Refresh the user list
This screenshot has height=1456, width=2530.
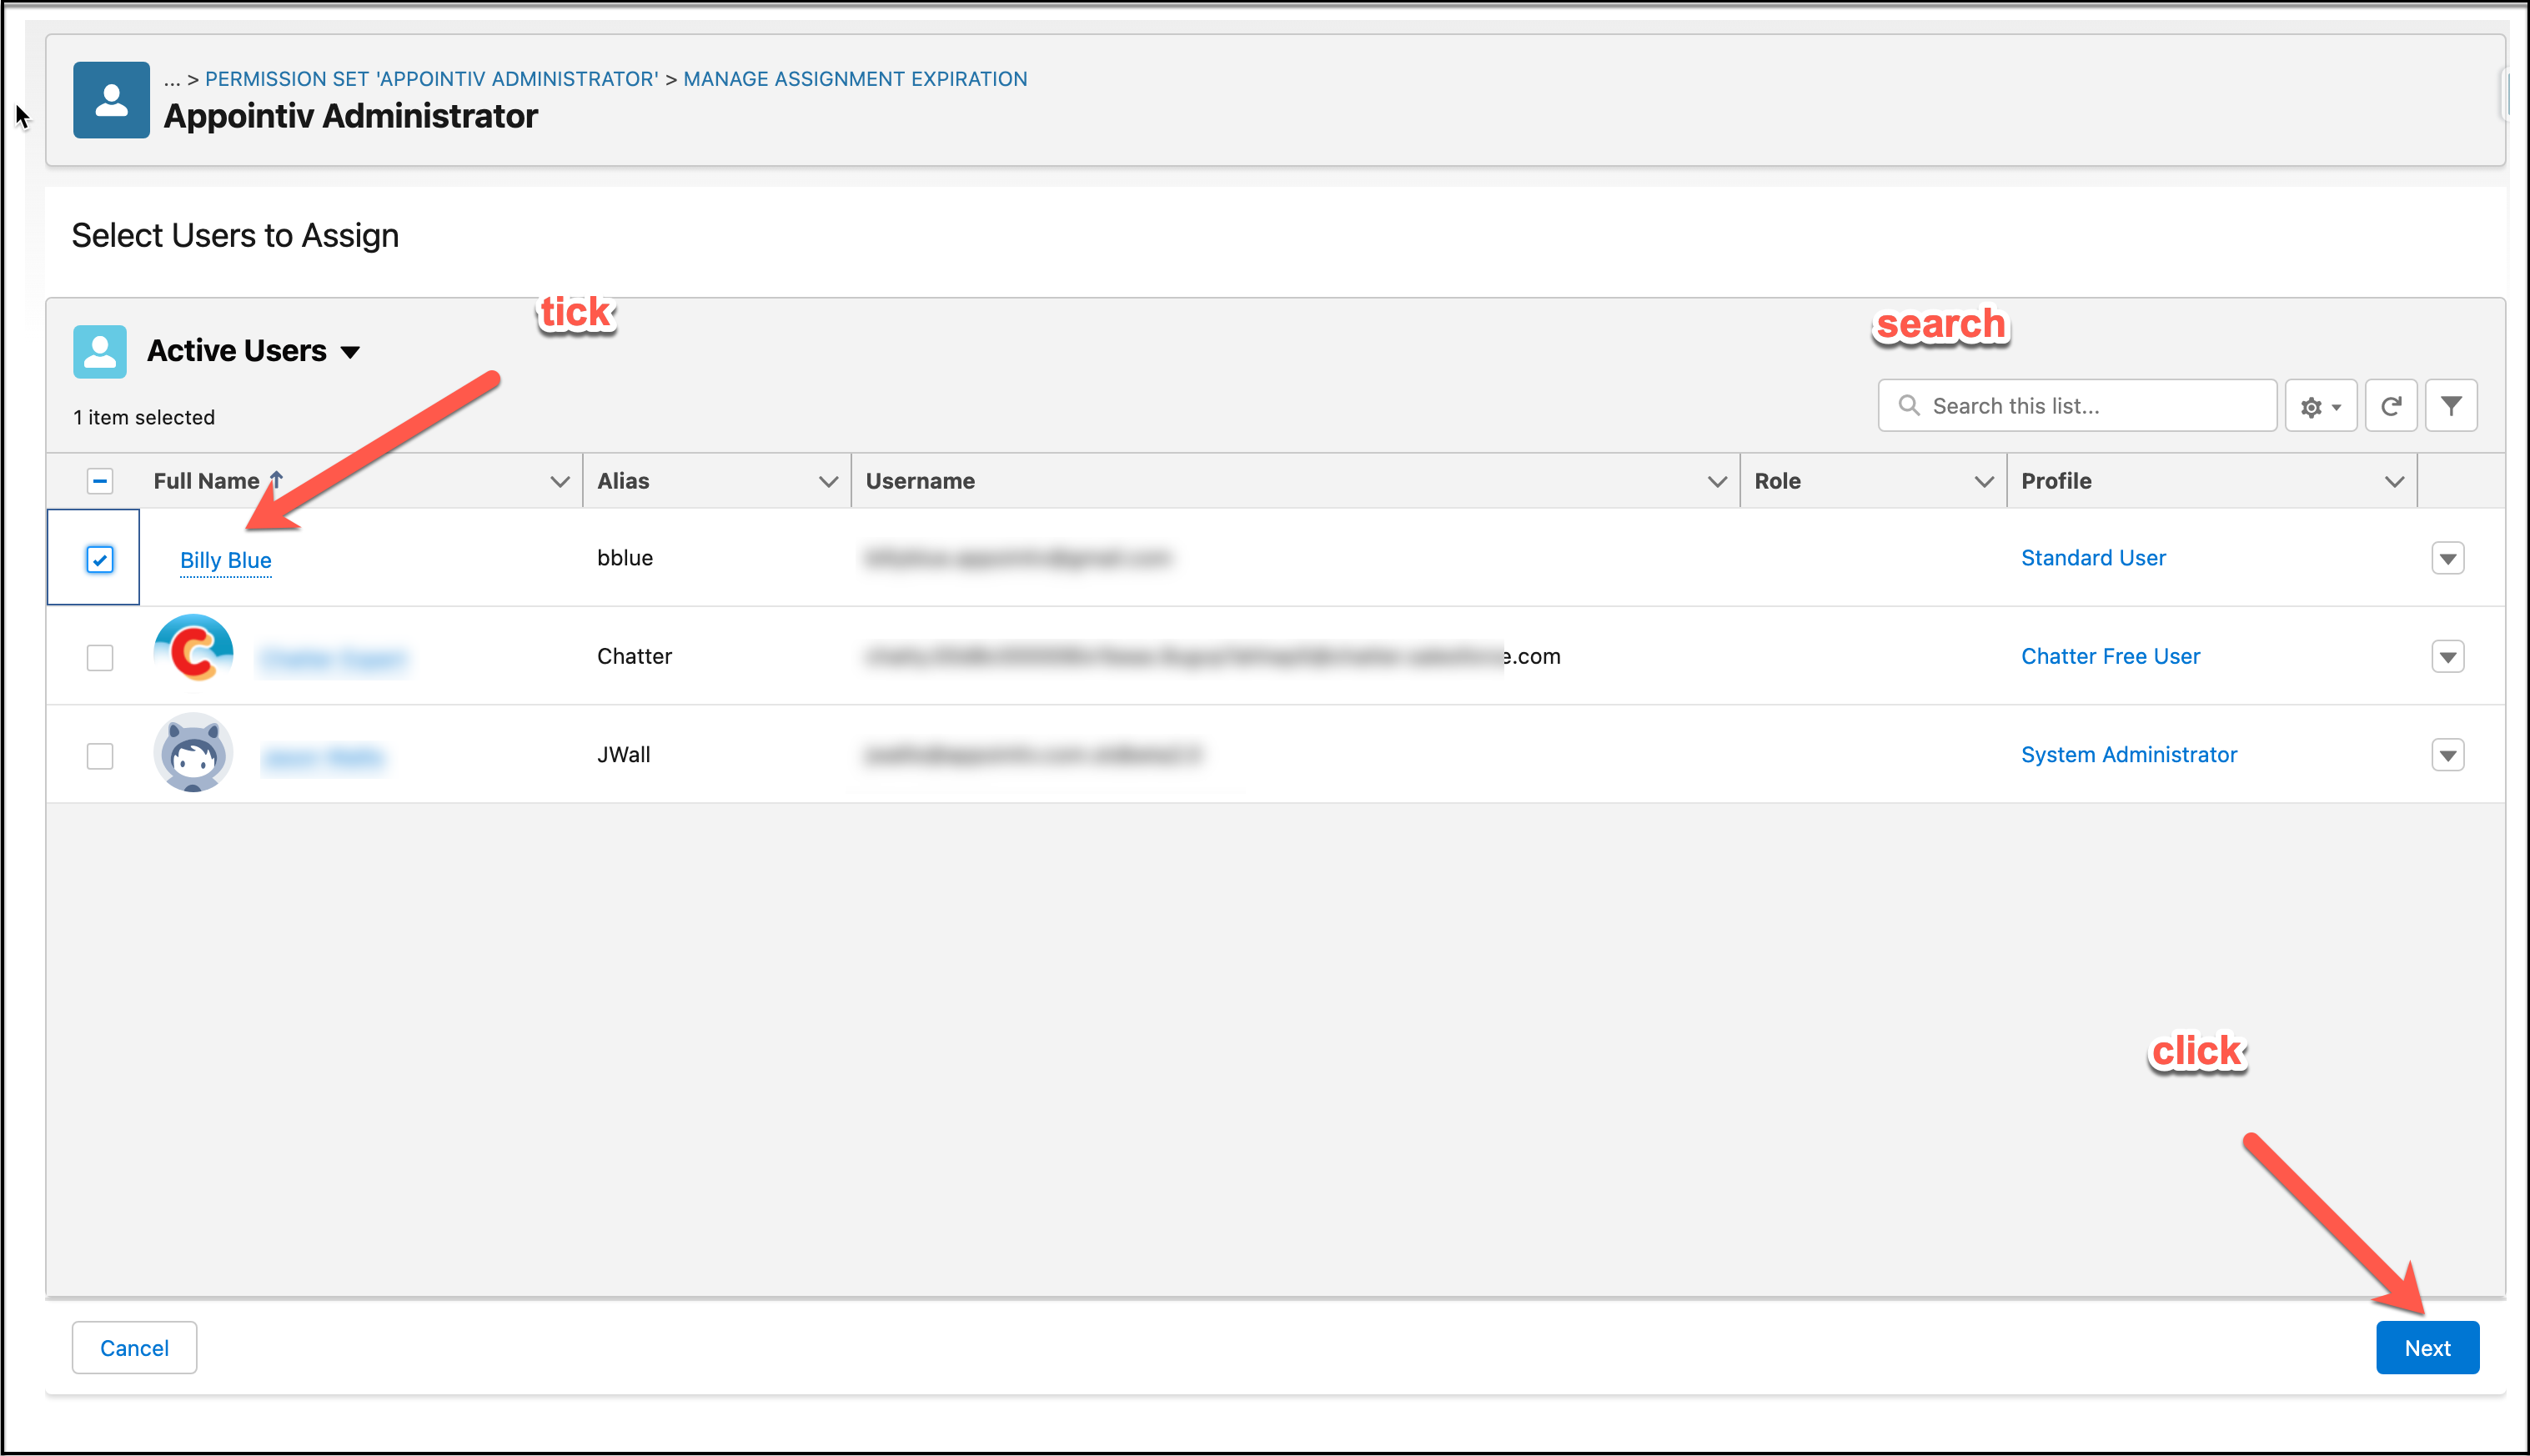coord(2391,406)
